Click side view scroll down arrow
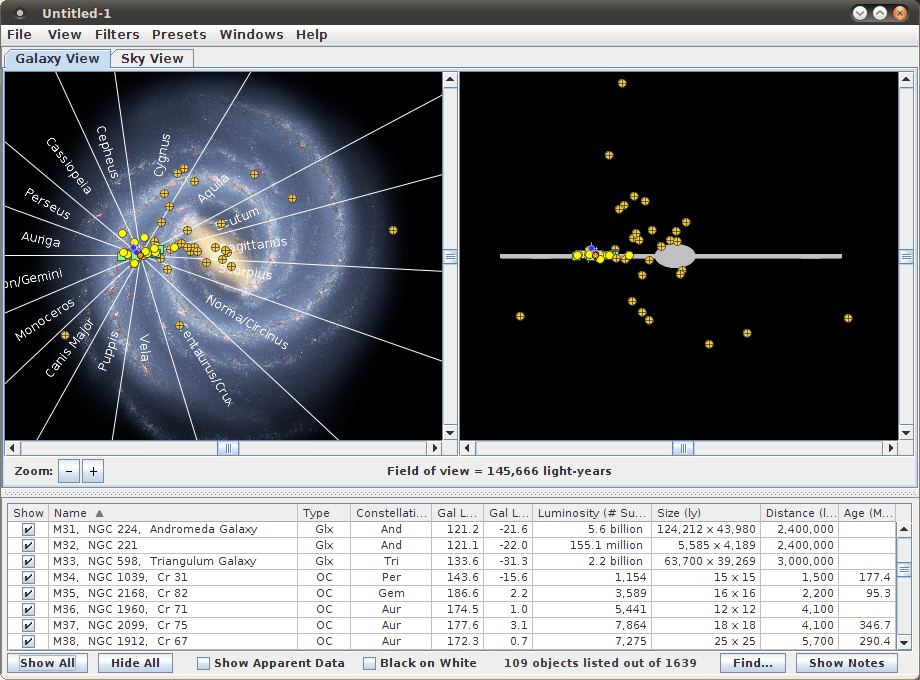The width and height of the screenshot is (920, 680). (x=906, y=433)
